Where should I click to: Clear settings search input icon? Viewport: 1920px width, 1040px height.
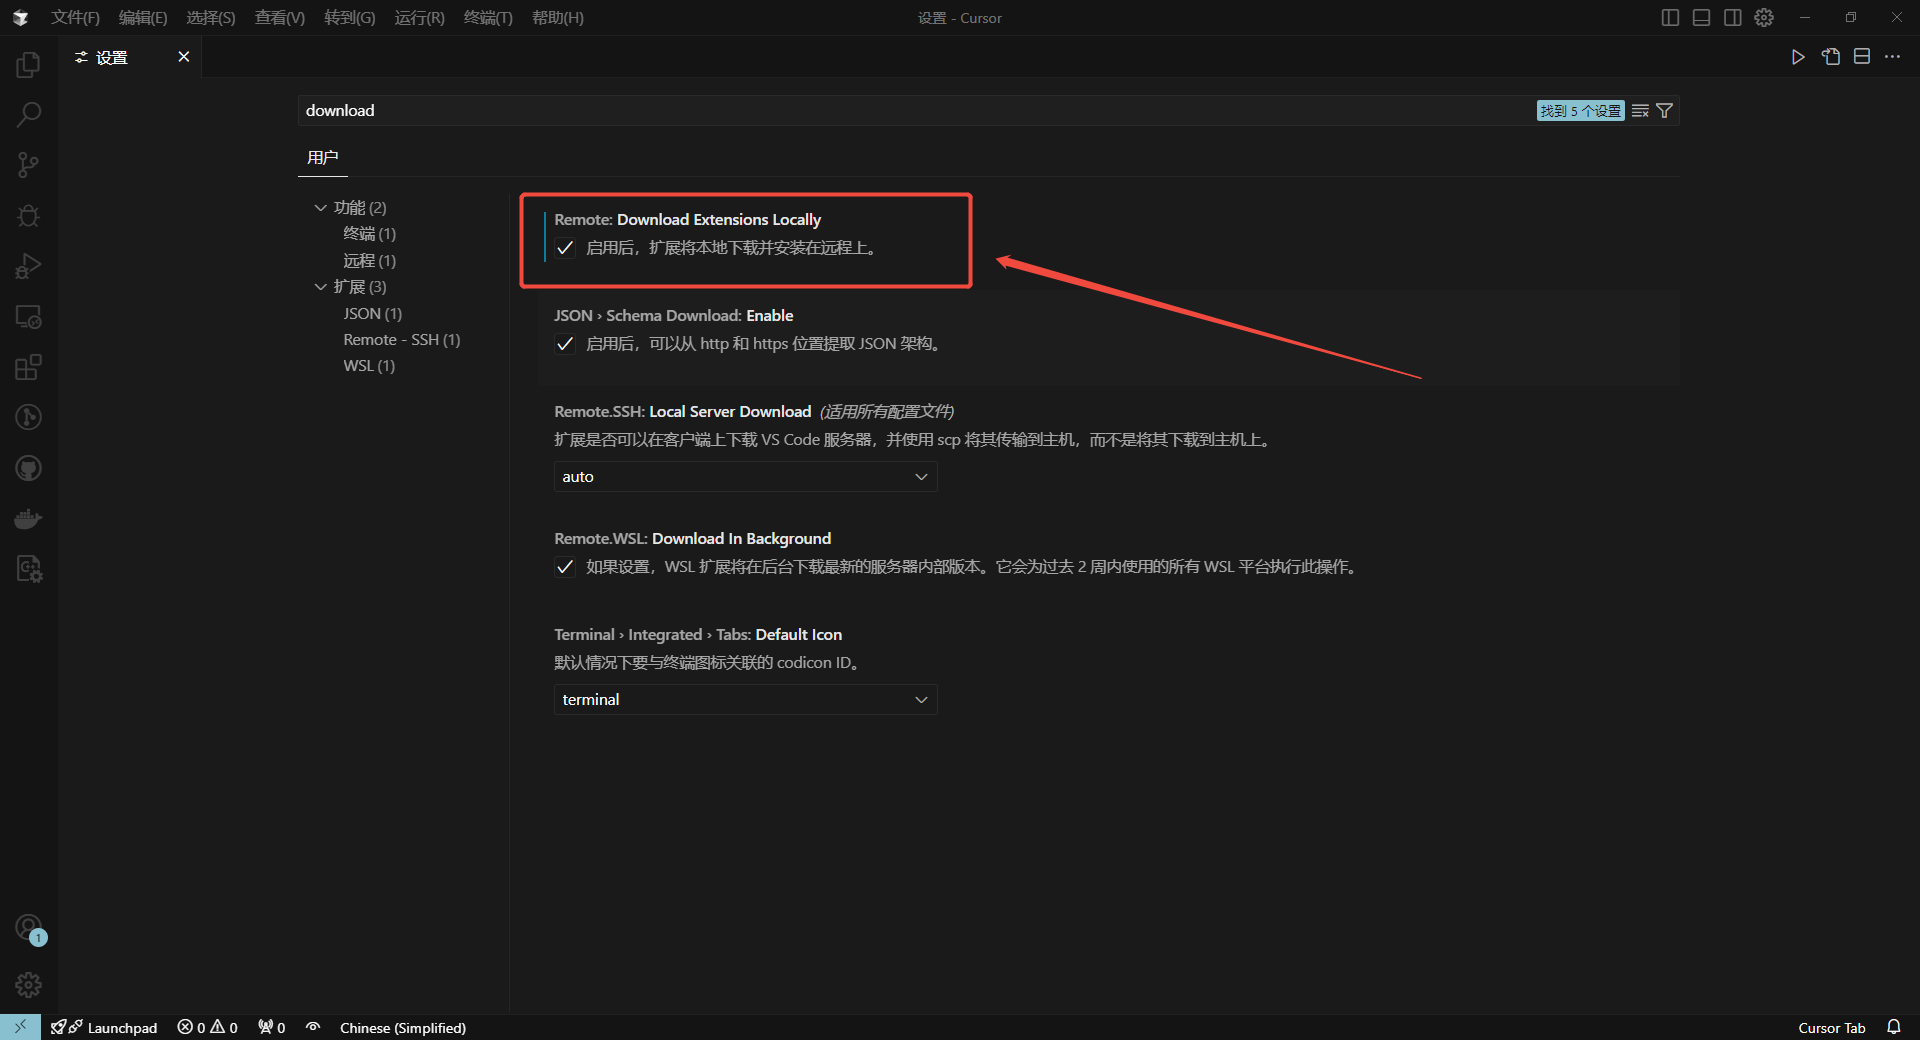pos(1640,111)
